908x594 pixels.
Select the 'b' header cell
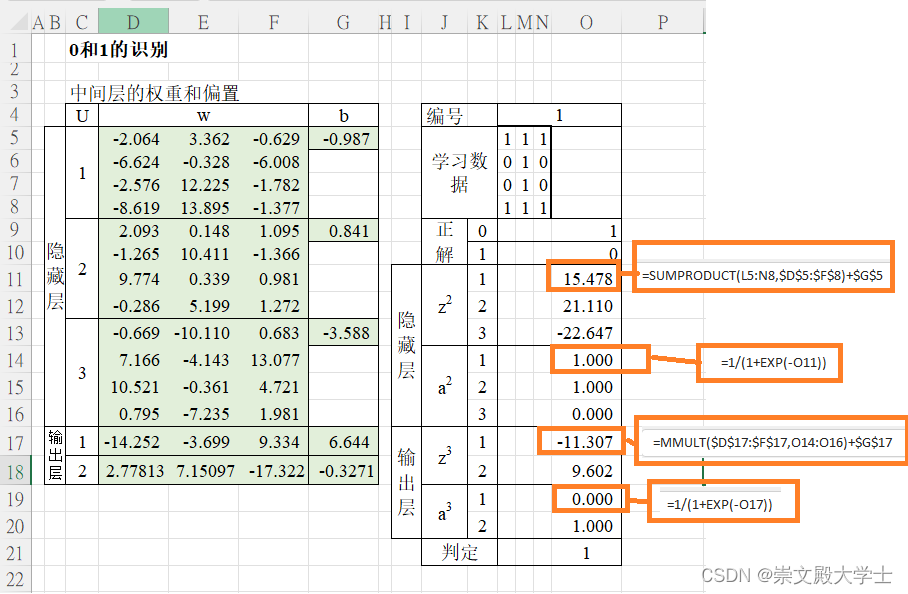343,116
